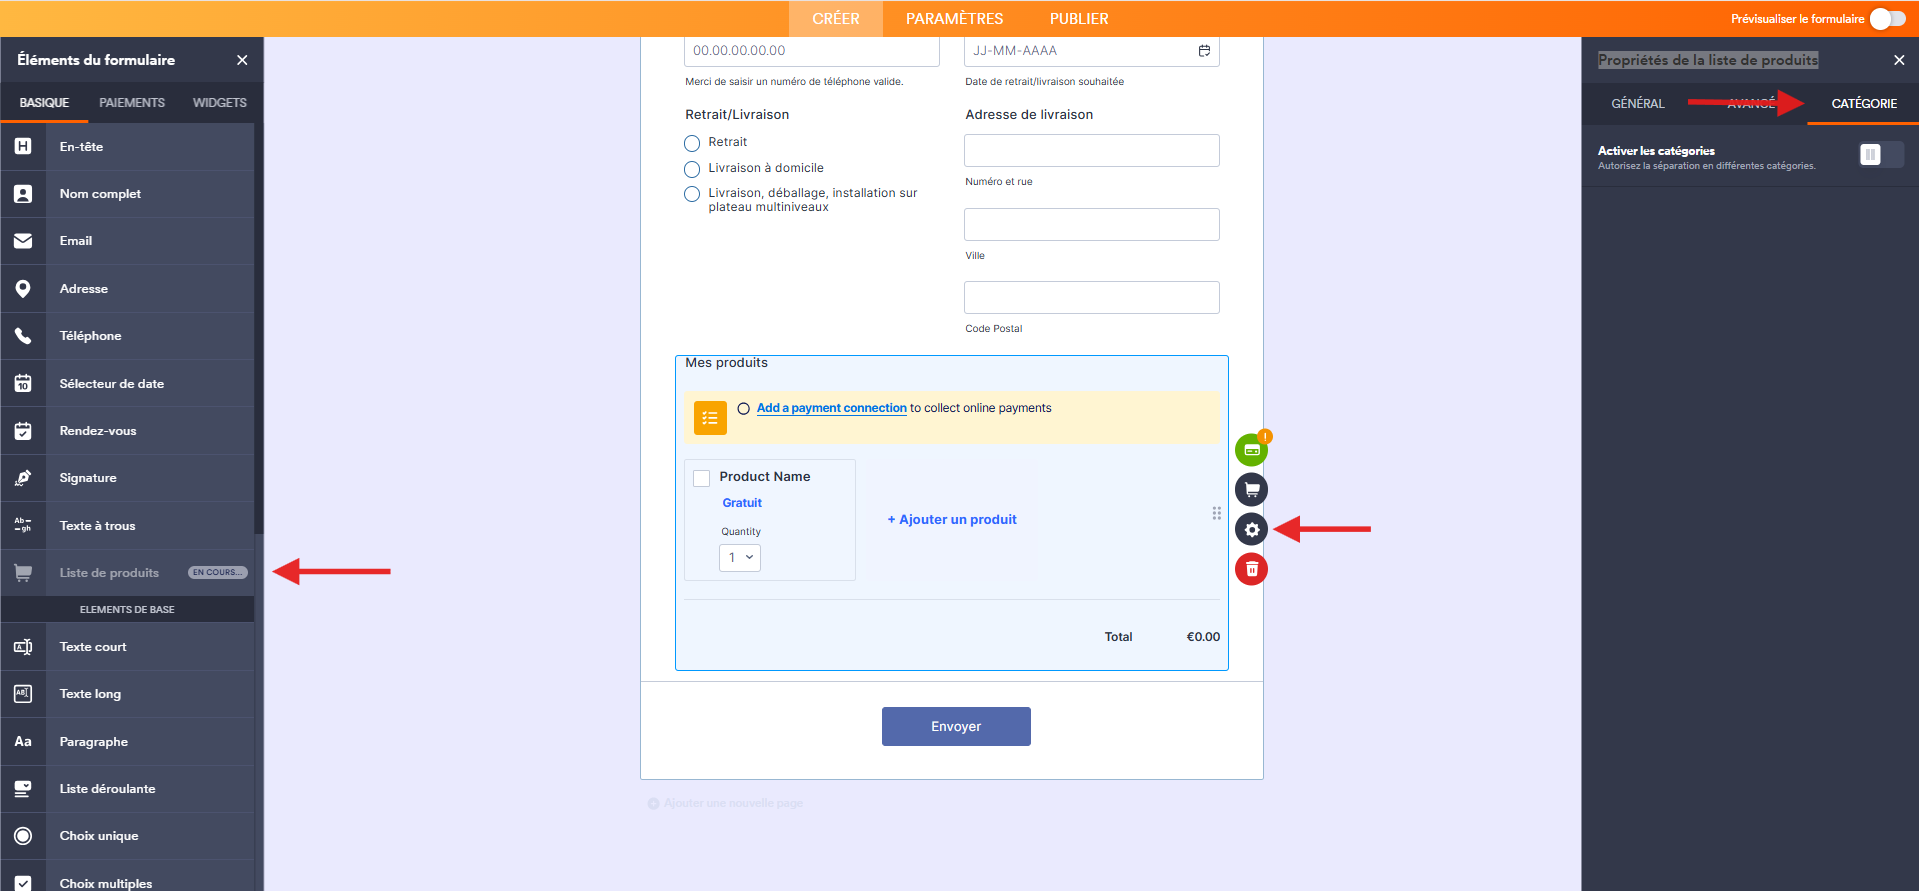Switch to the PARAMÈTRES tab
The image size is (1919, 891).
tap(955, 19)
